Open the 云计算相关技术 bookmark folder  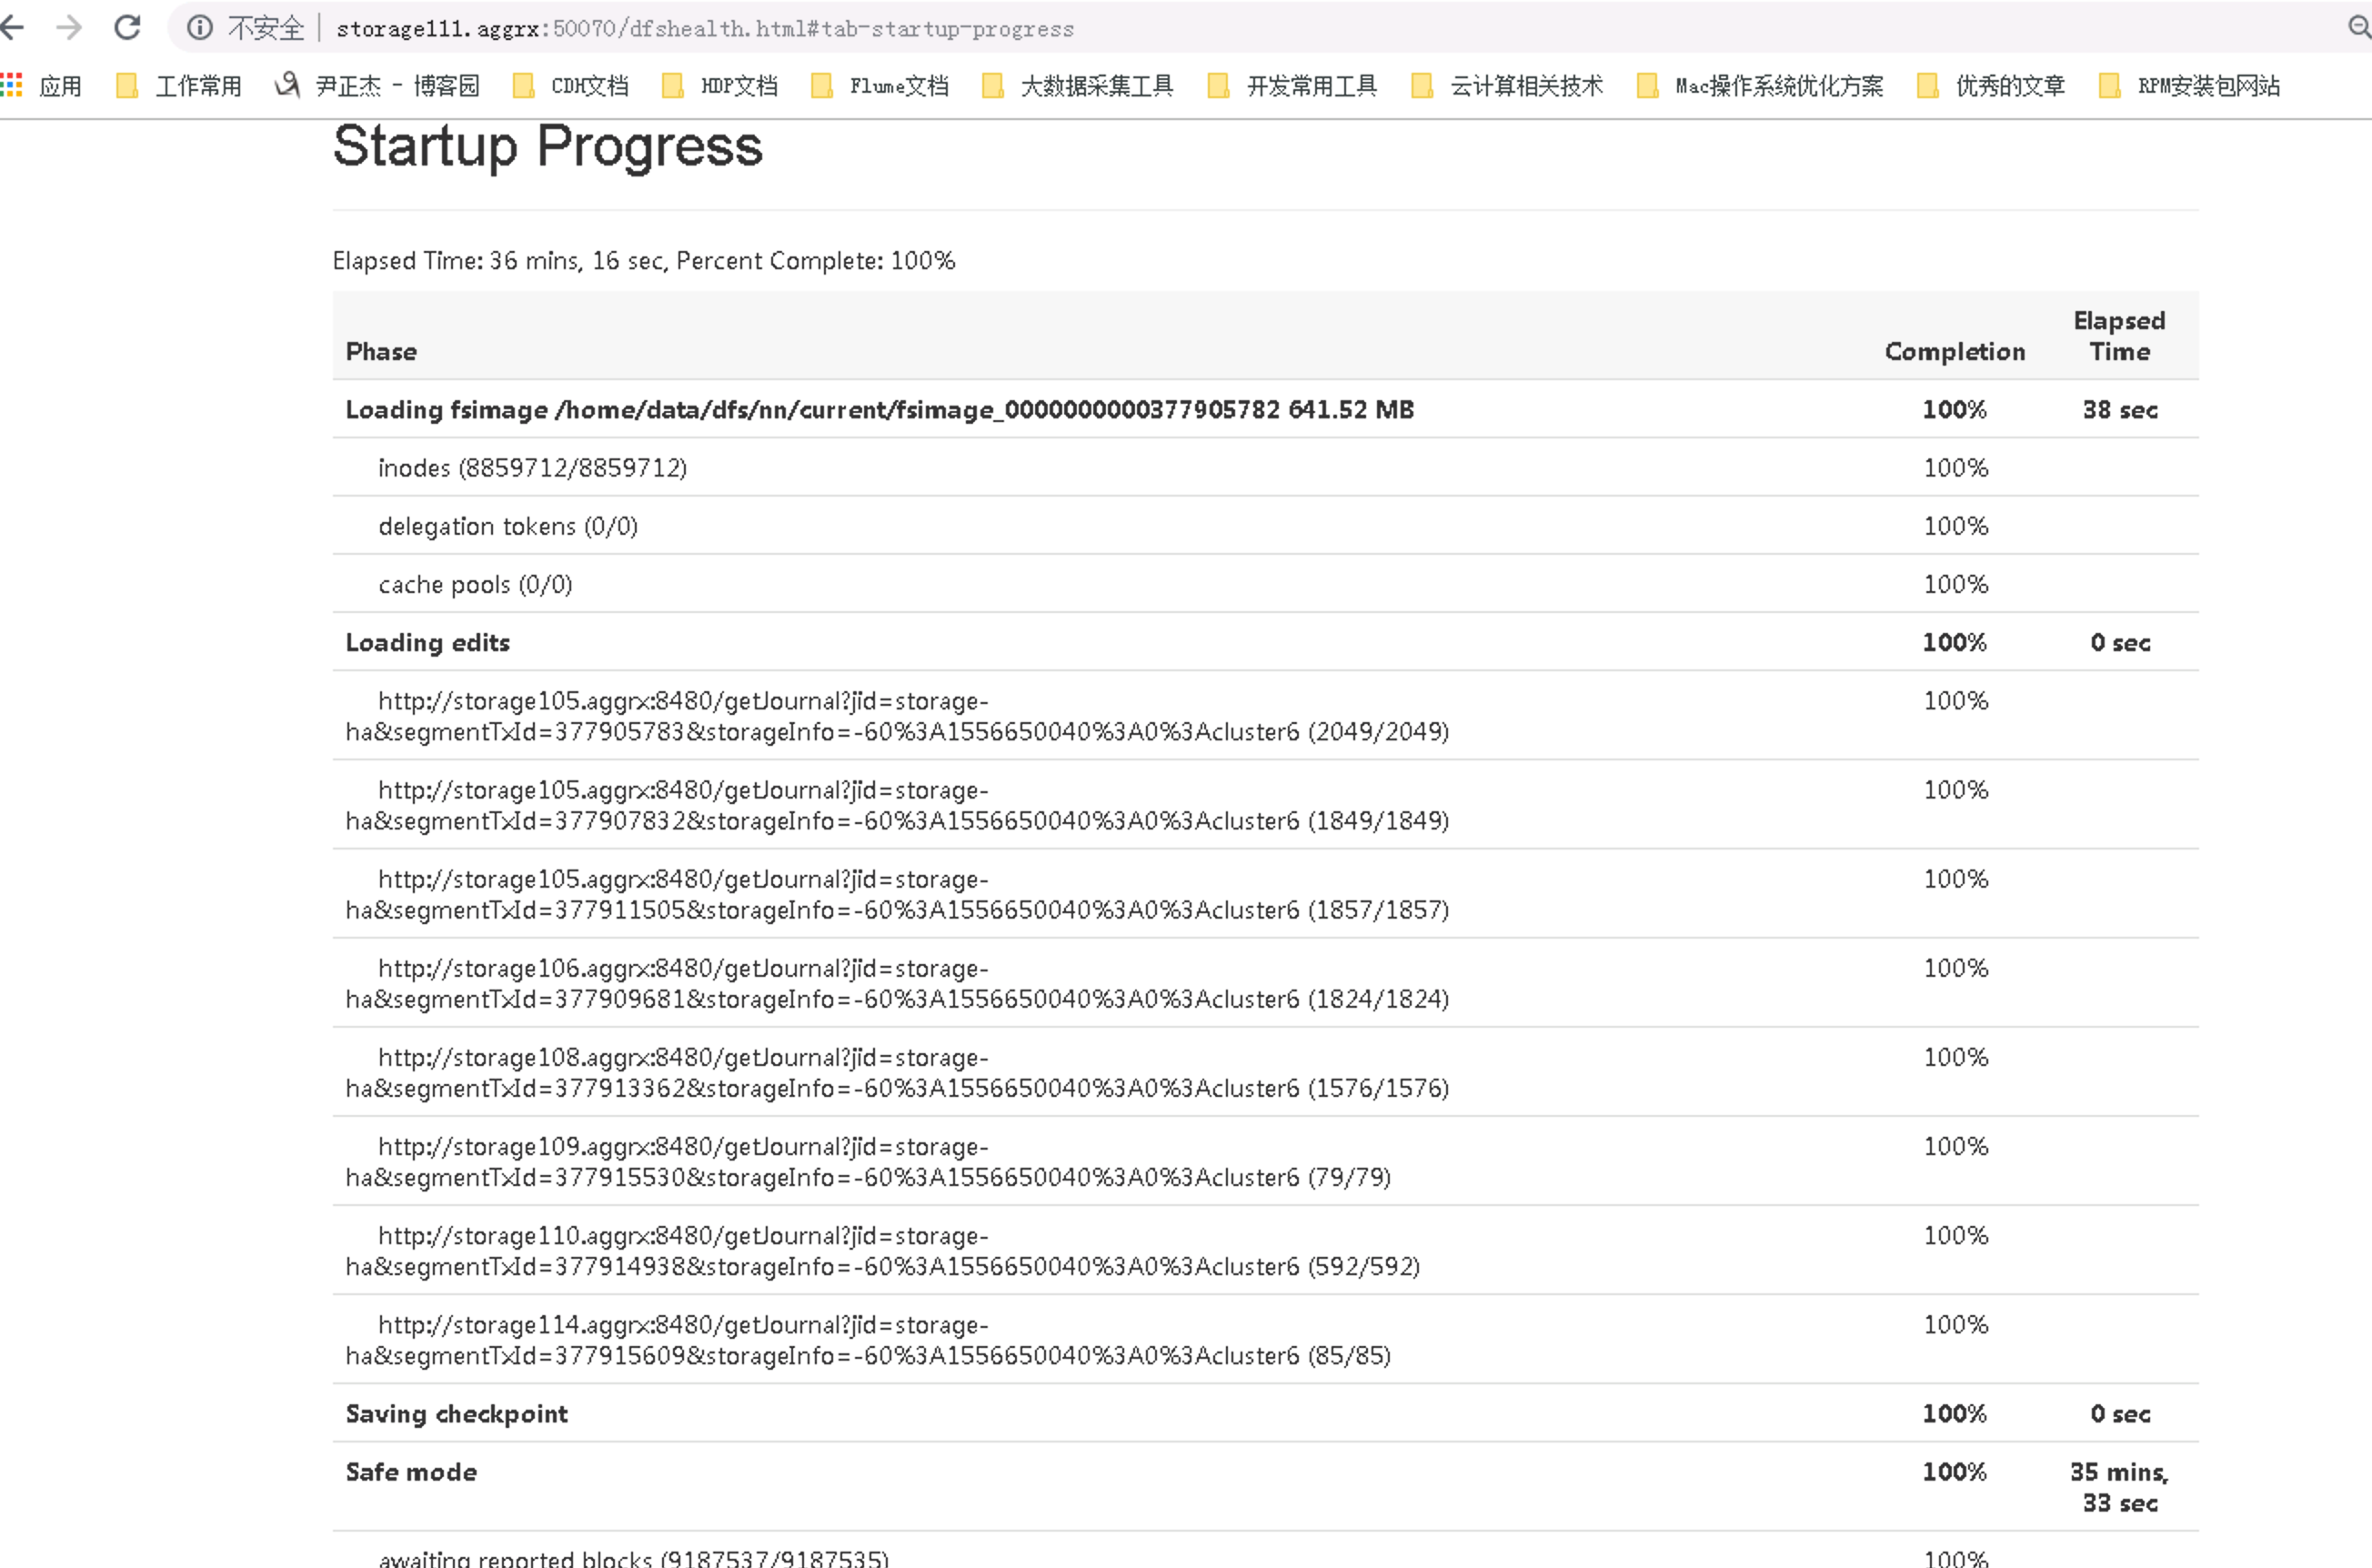[1508, 86]
